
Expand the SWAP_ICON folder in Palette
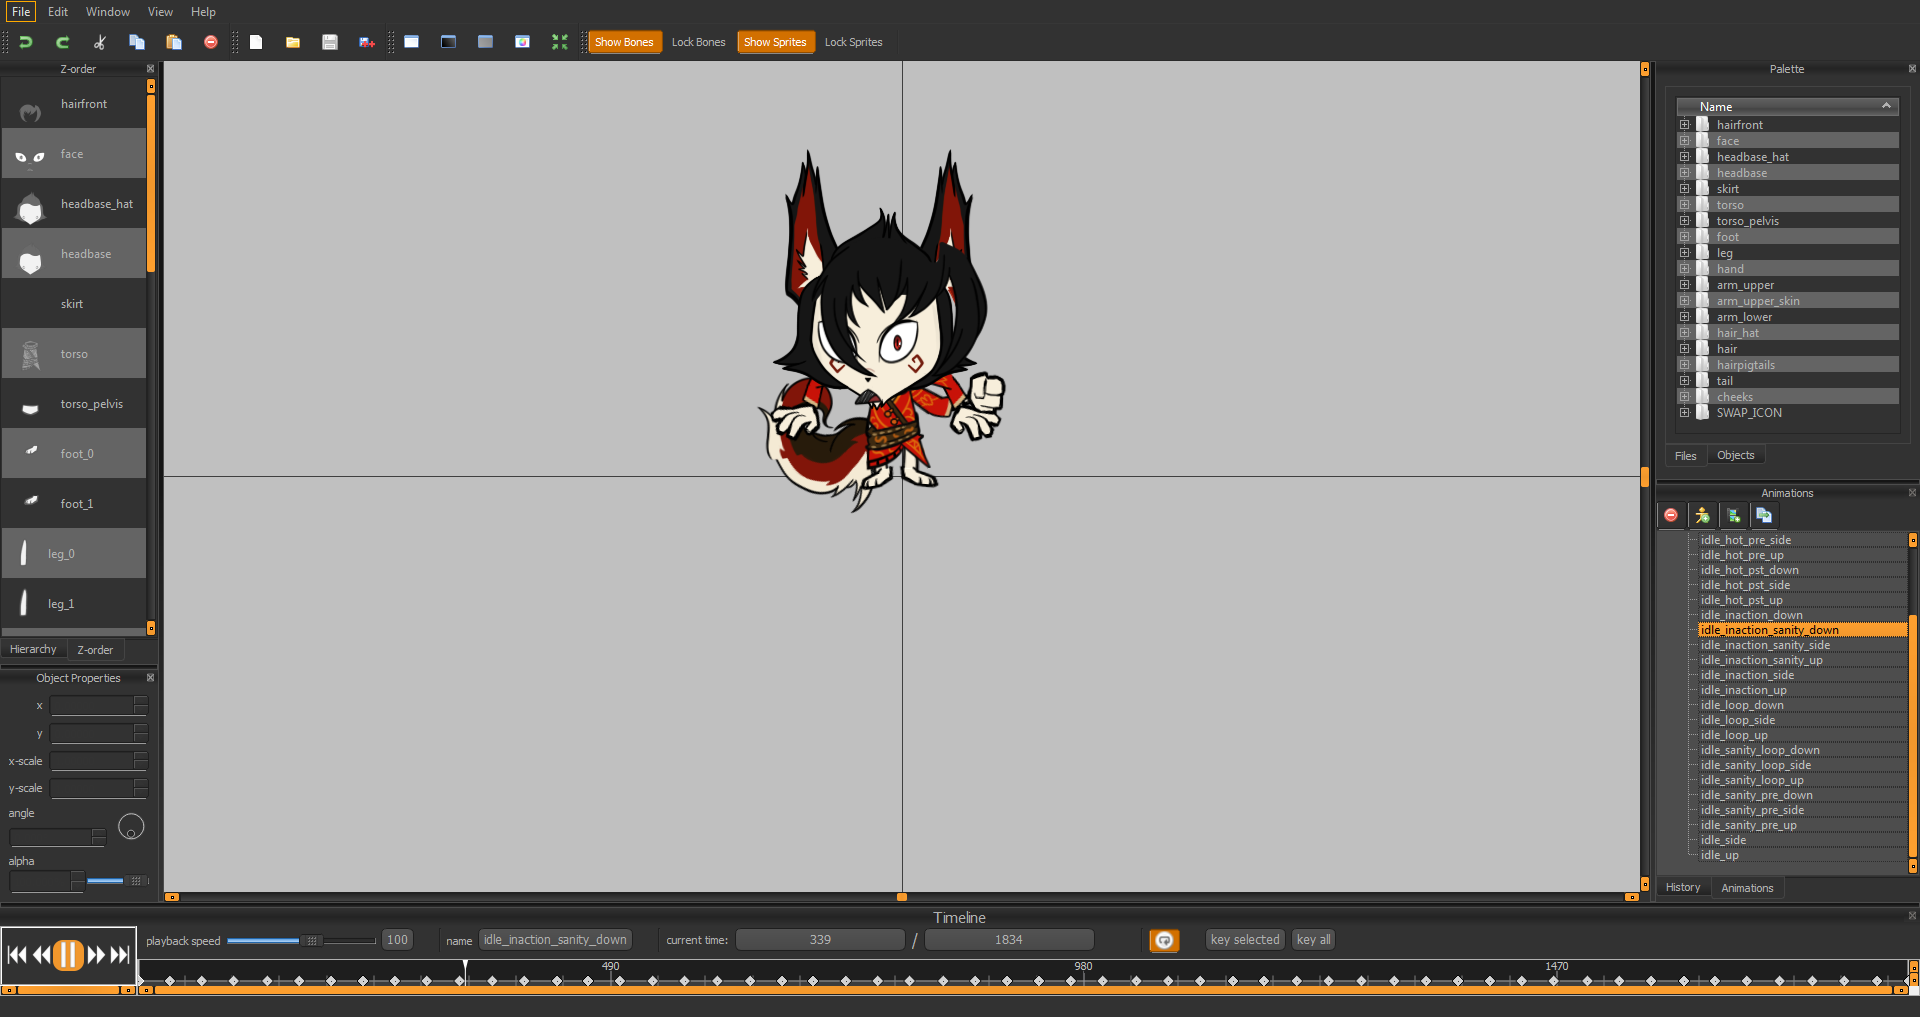pyautogui.click(x=1685, y=413)
